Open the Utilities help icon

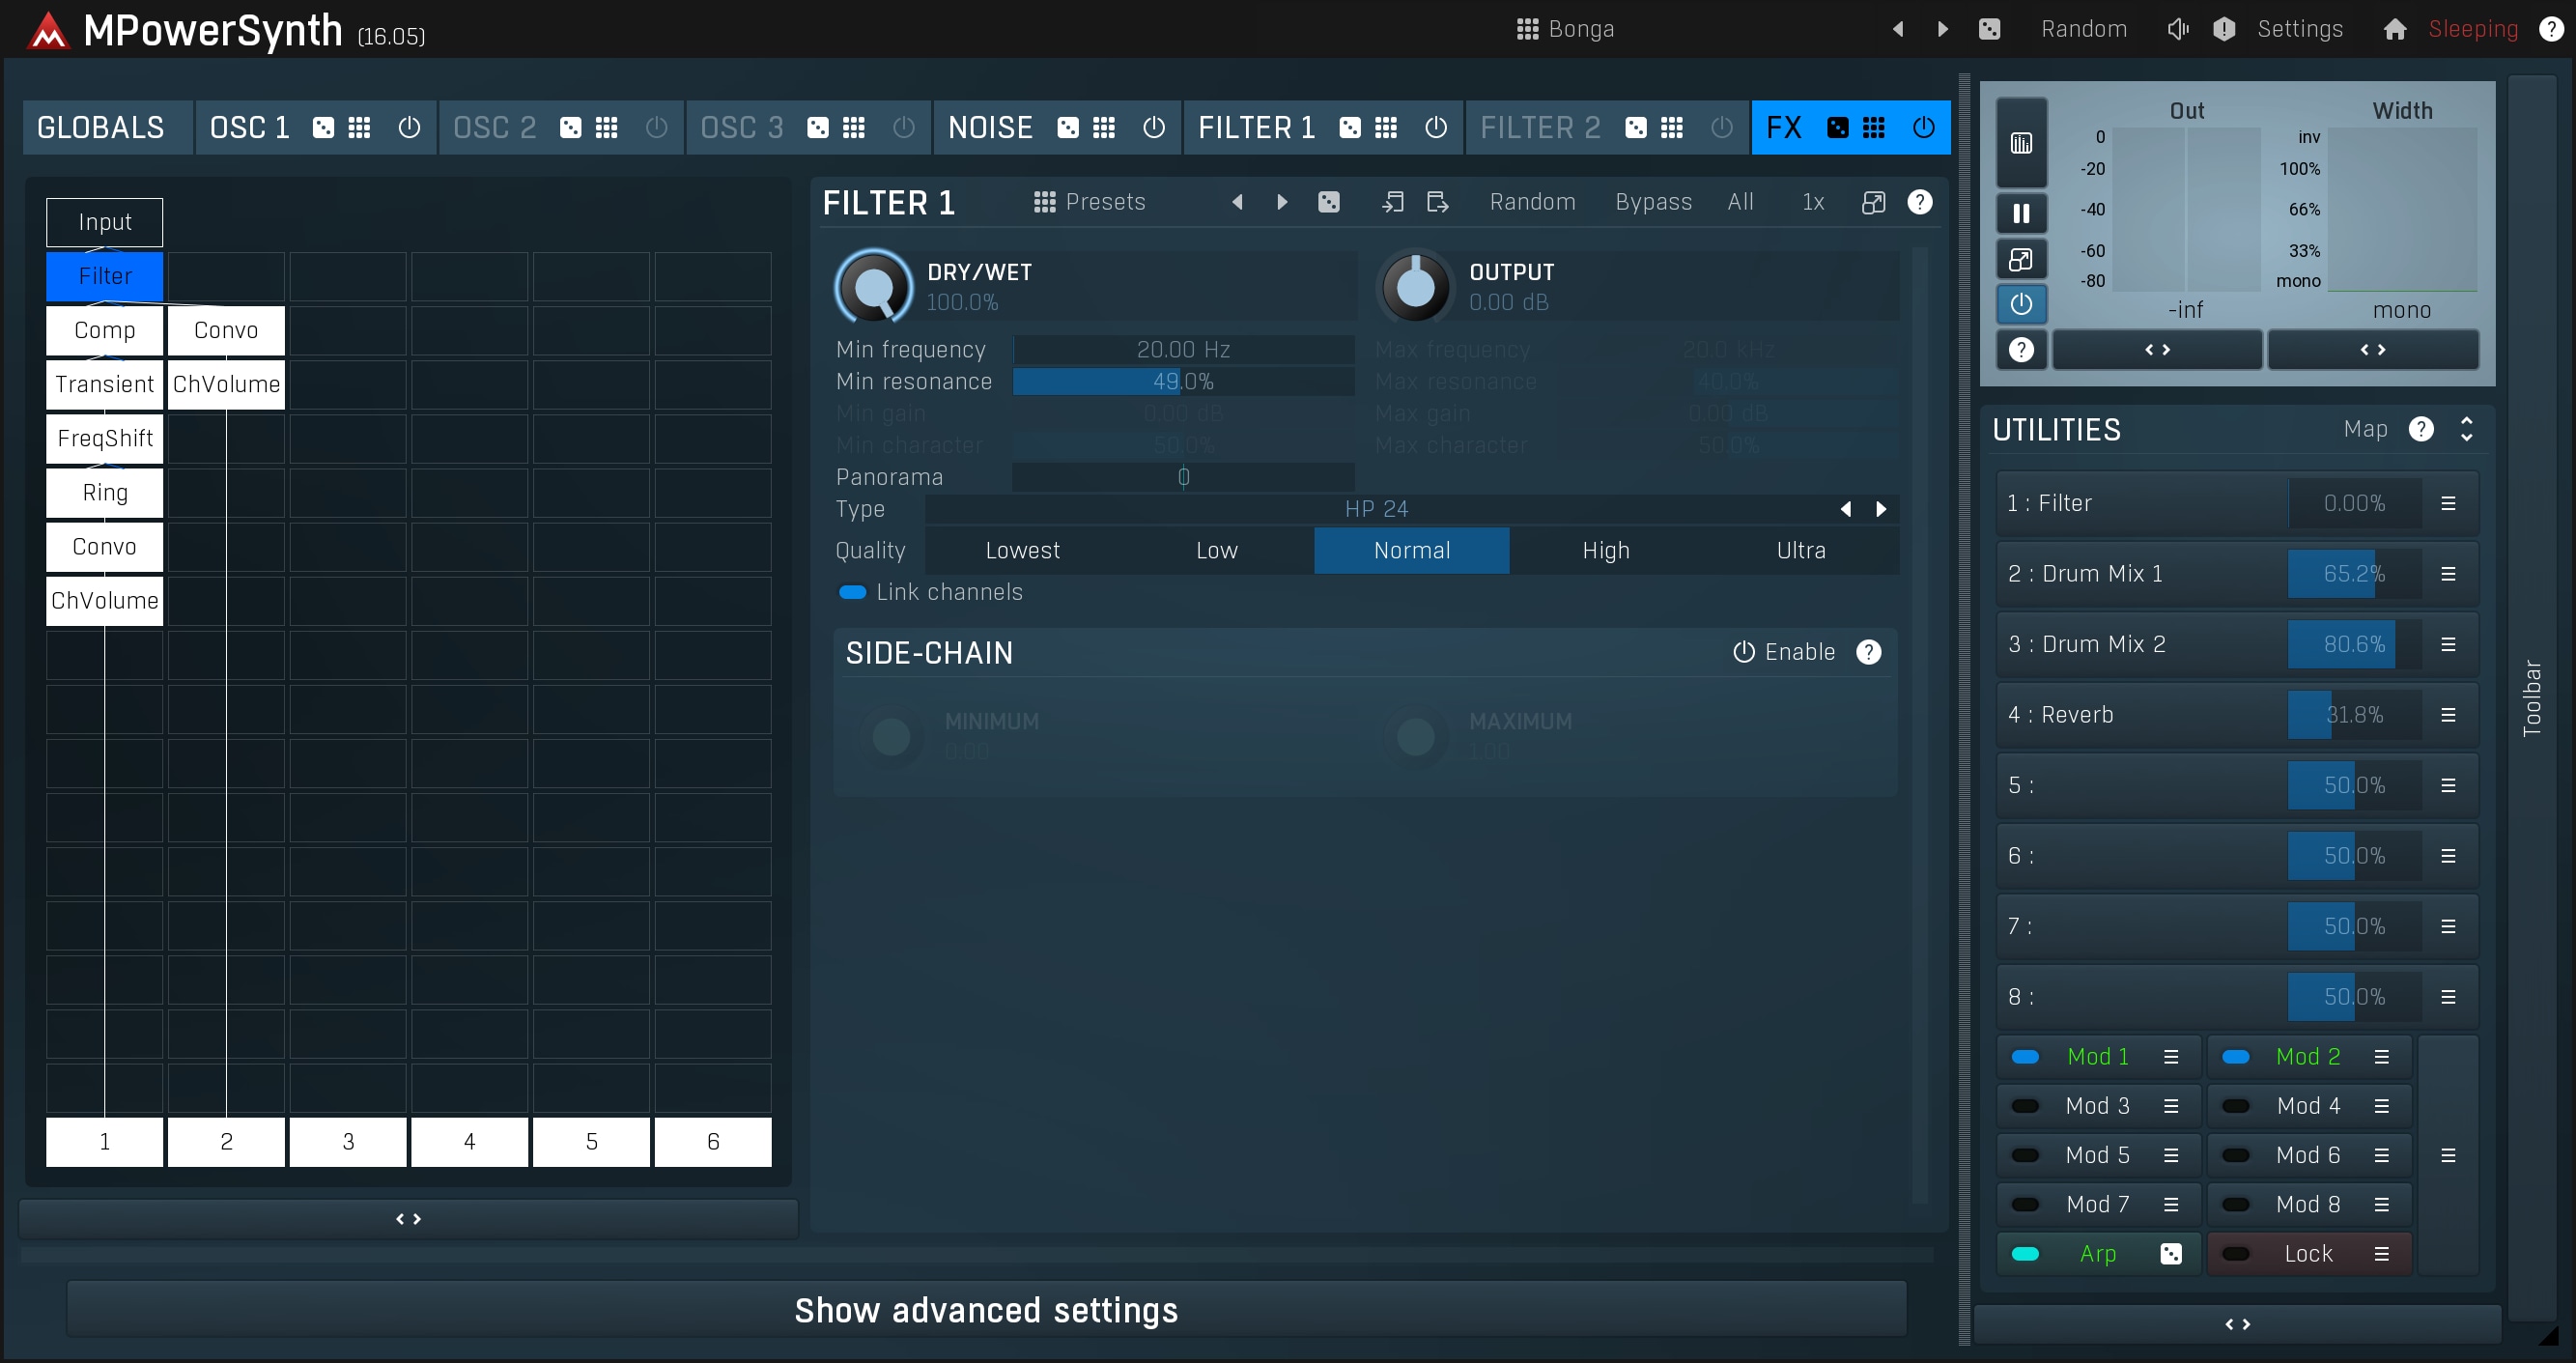pos(2420,429)
